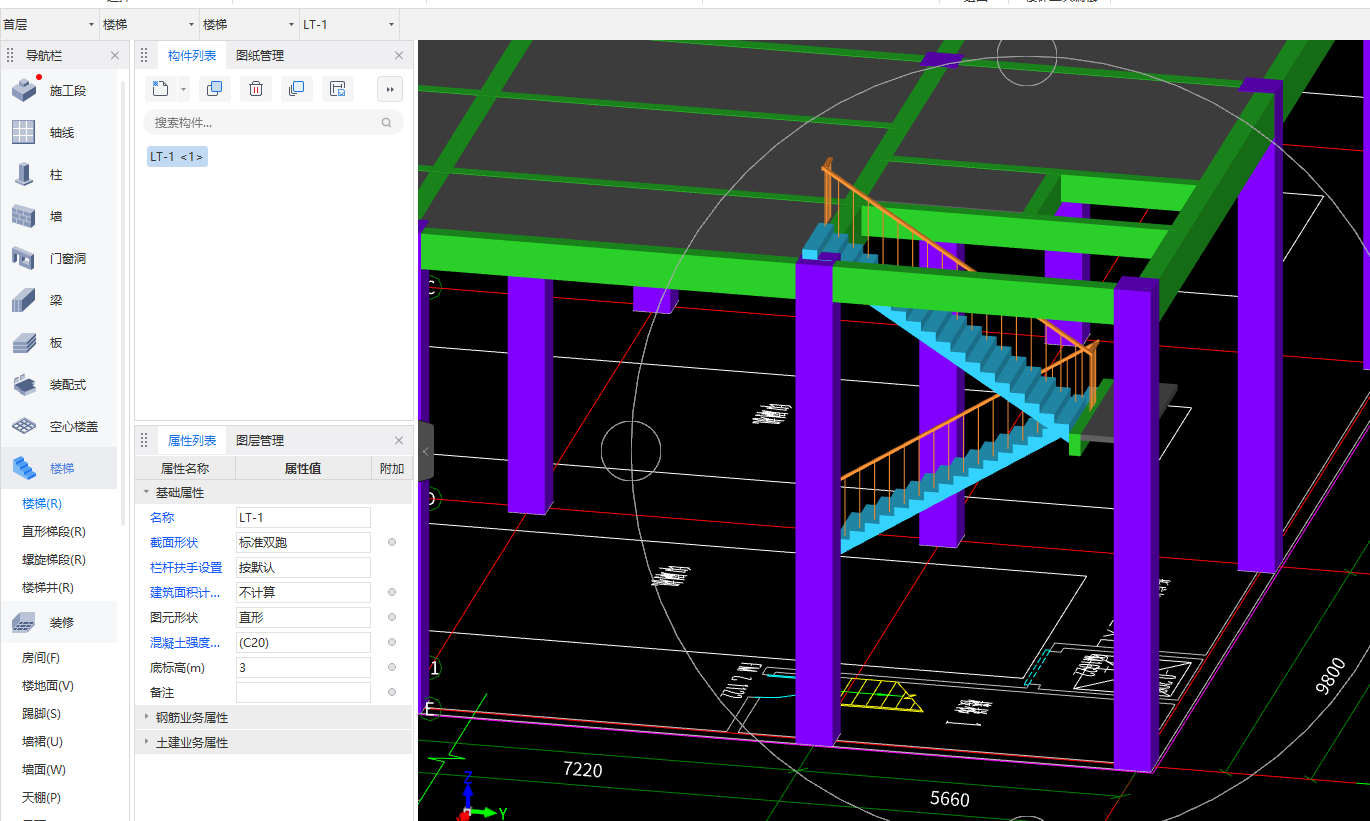The height and width of the screenshot is (821, 1370).
Task: Toggle the 附加 circle for 底标高(m)
Action: (x=392, y=667)
